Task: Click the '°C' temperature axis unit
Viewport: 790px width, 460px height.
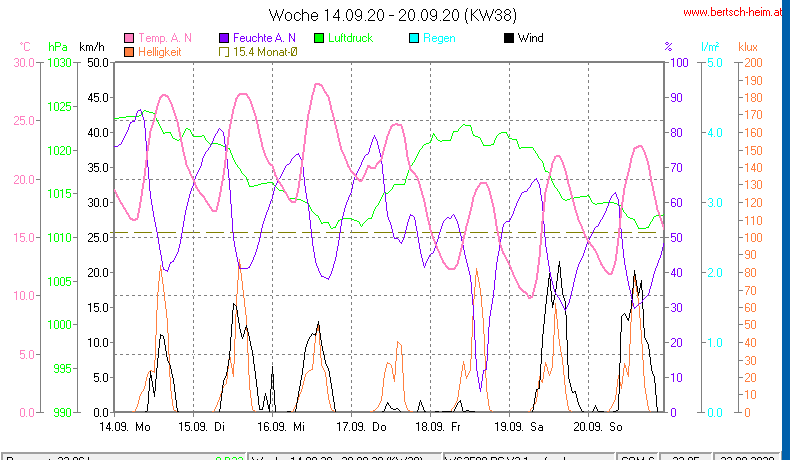Action: [25, 47]
